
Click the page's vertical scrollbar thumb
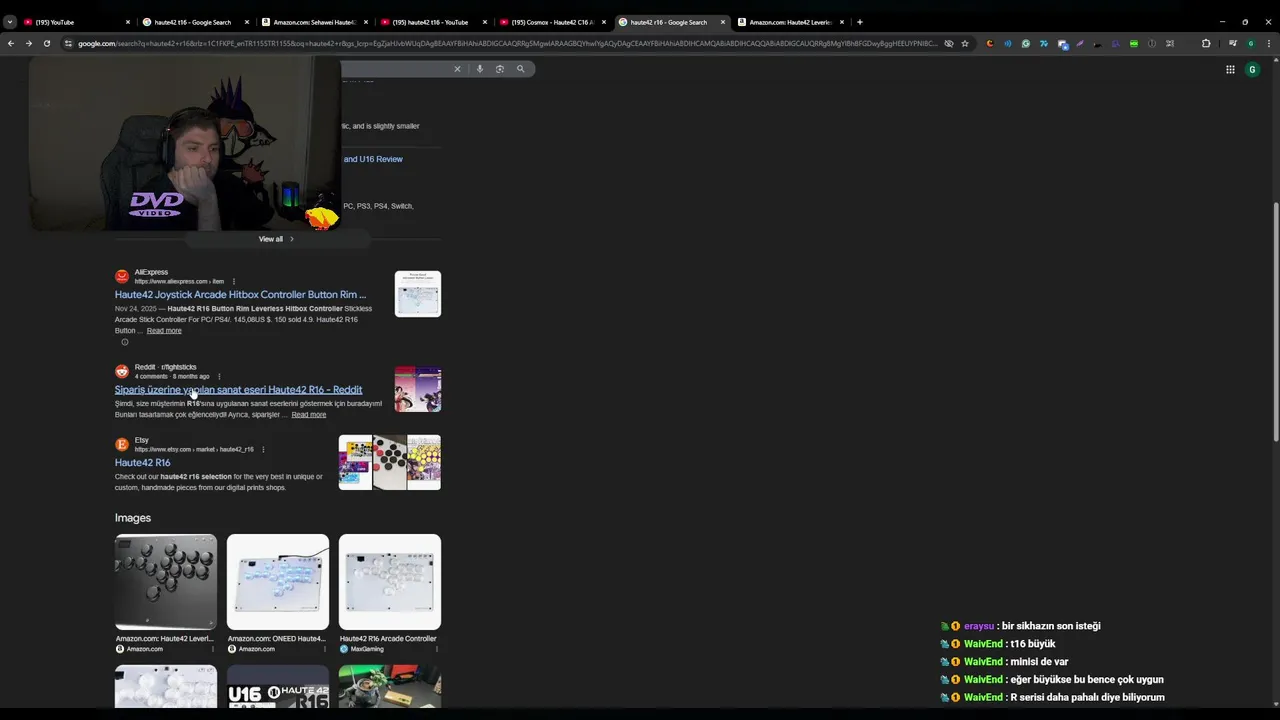(x=1275, y=320)
